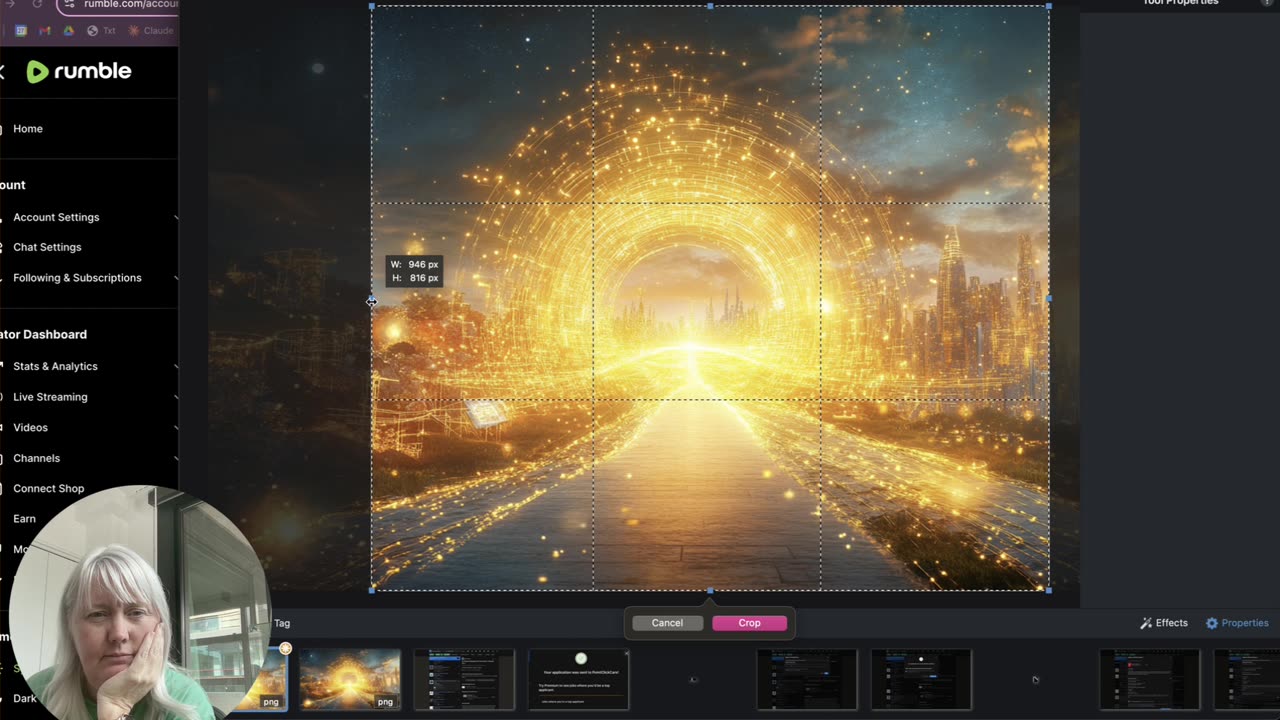The image size is (1280, 720).
Task: Open the Videos section
Action: point(30,427)
